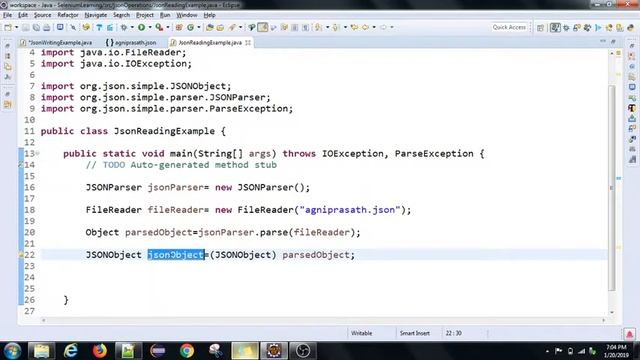
Task: Click the warning marker on line 22
Action: point(20,255)
